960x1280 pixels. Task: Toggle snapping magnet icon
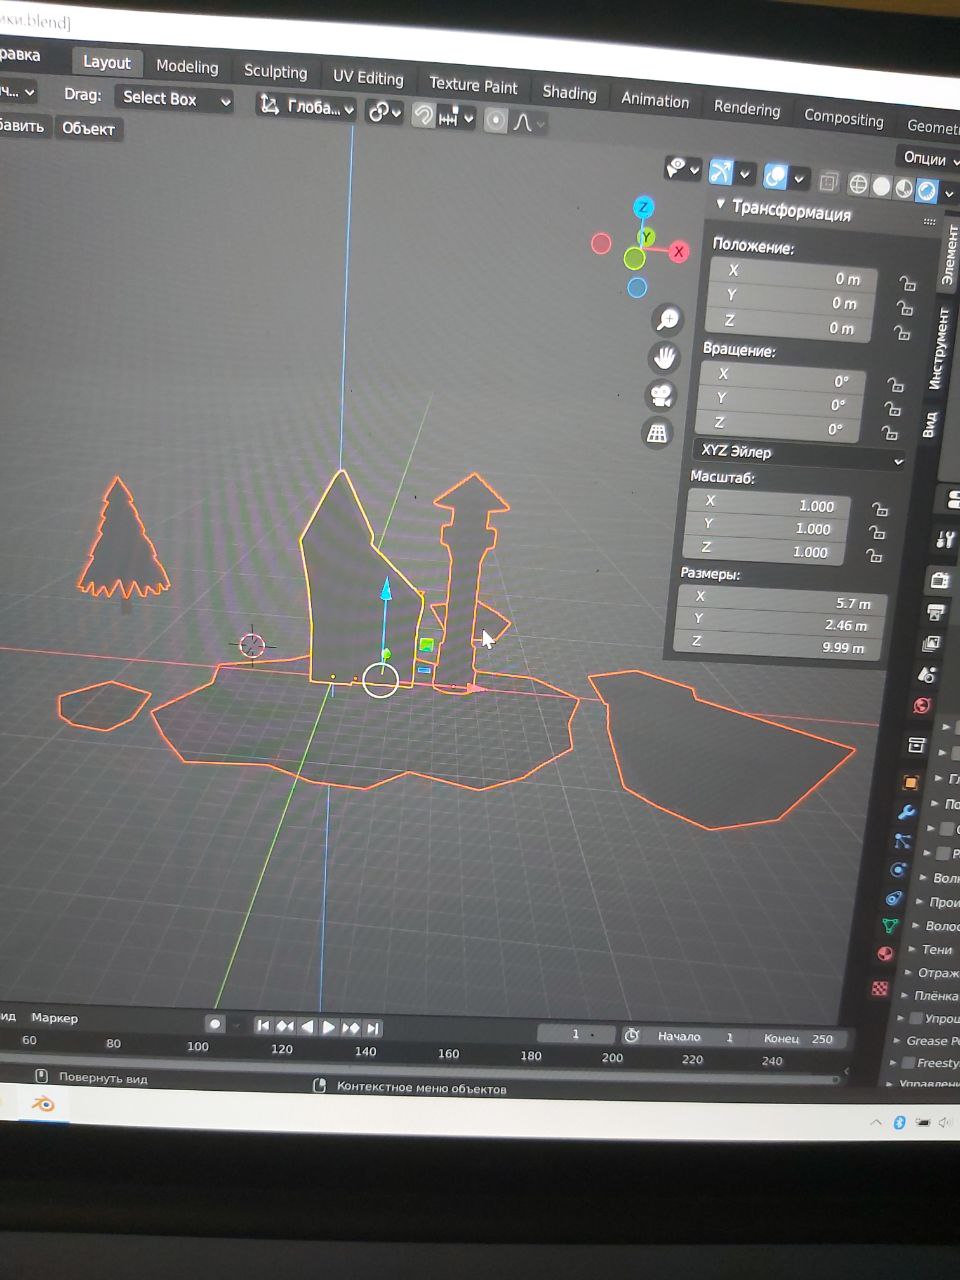pos(424,116)
